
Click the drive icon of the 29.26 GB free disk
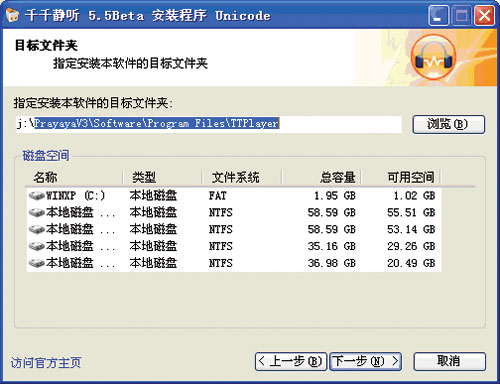pos(37,246)
